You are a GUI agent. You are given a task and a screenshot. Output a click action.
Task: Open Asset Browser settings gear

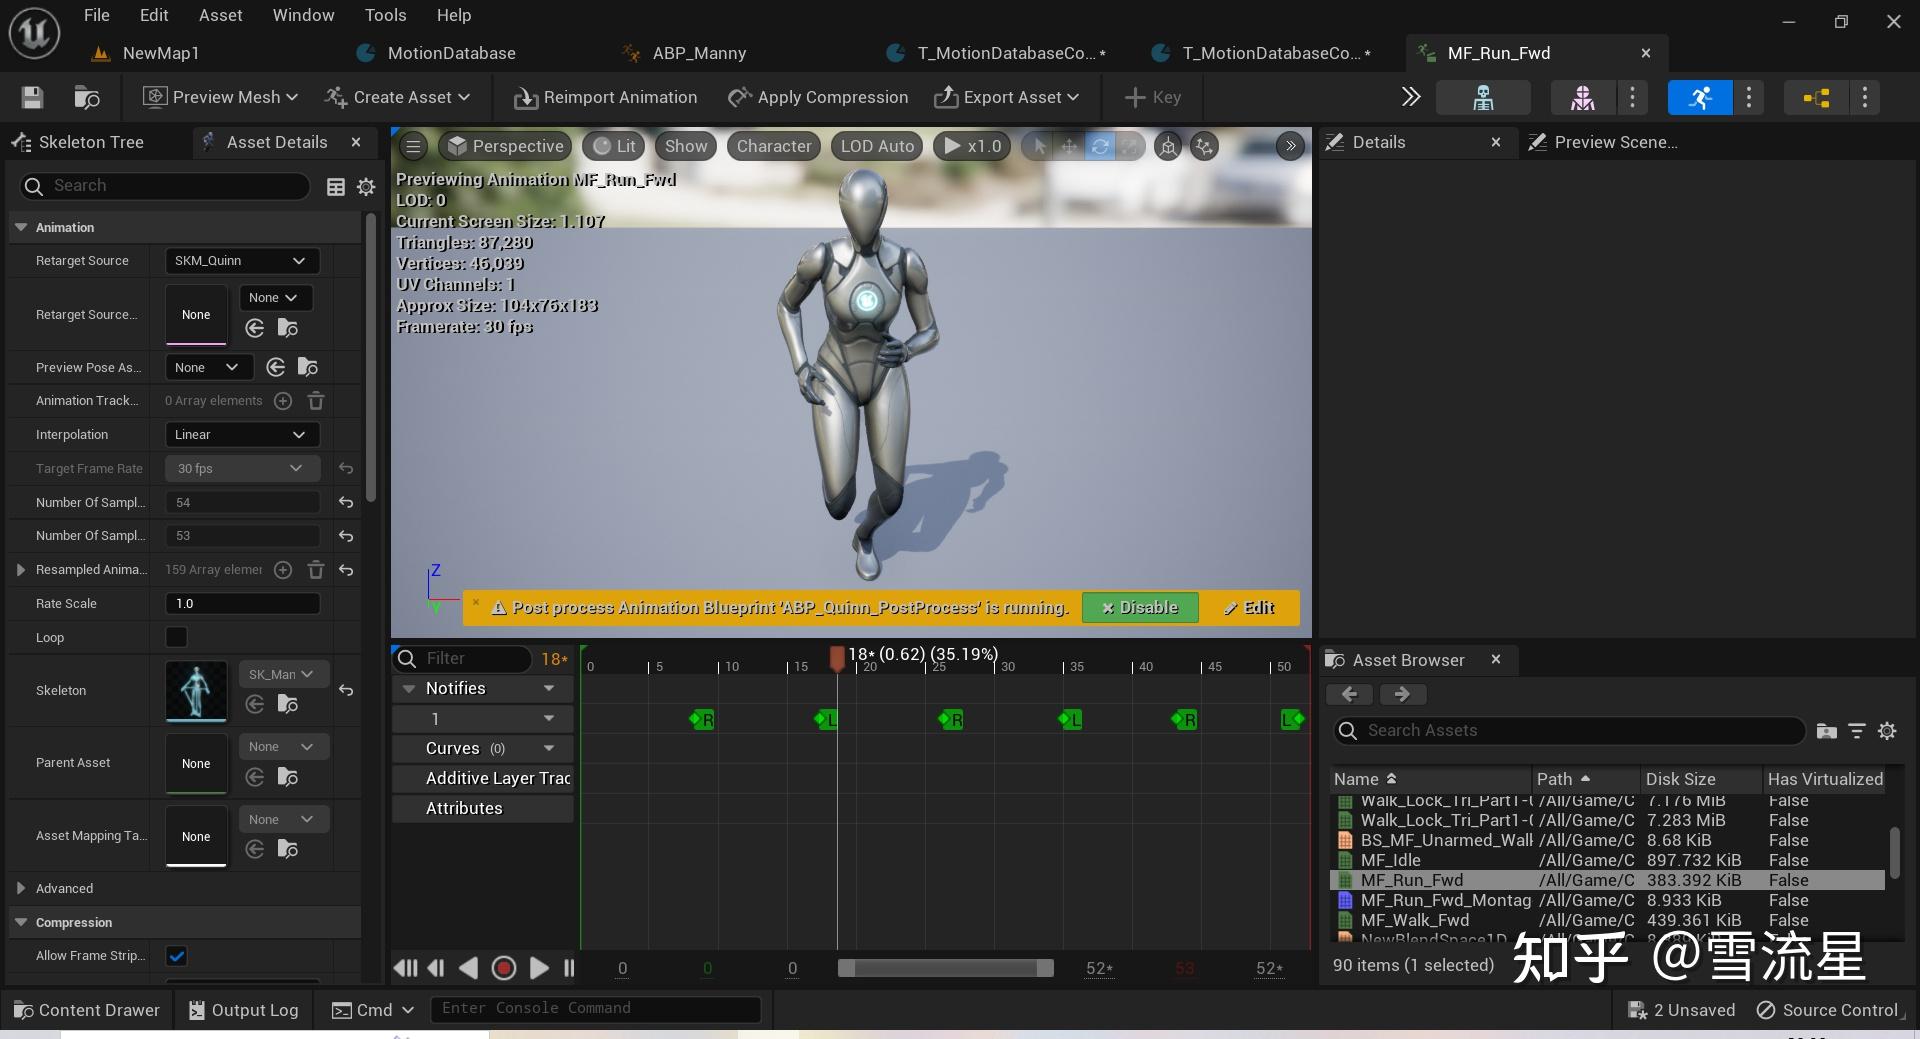click(1887, 731)
